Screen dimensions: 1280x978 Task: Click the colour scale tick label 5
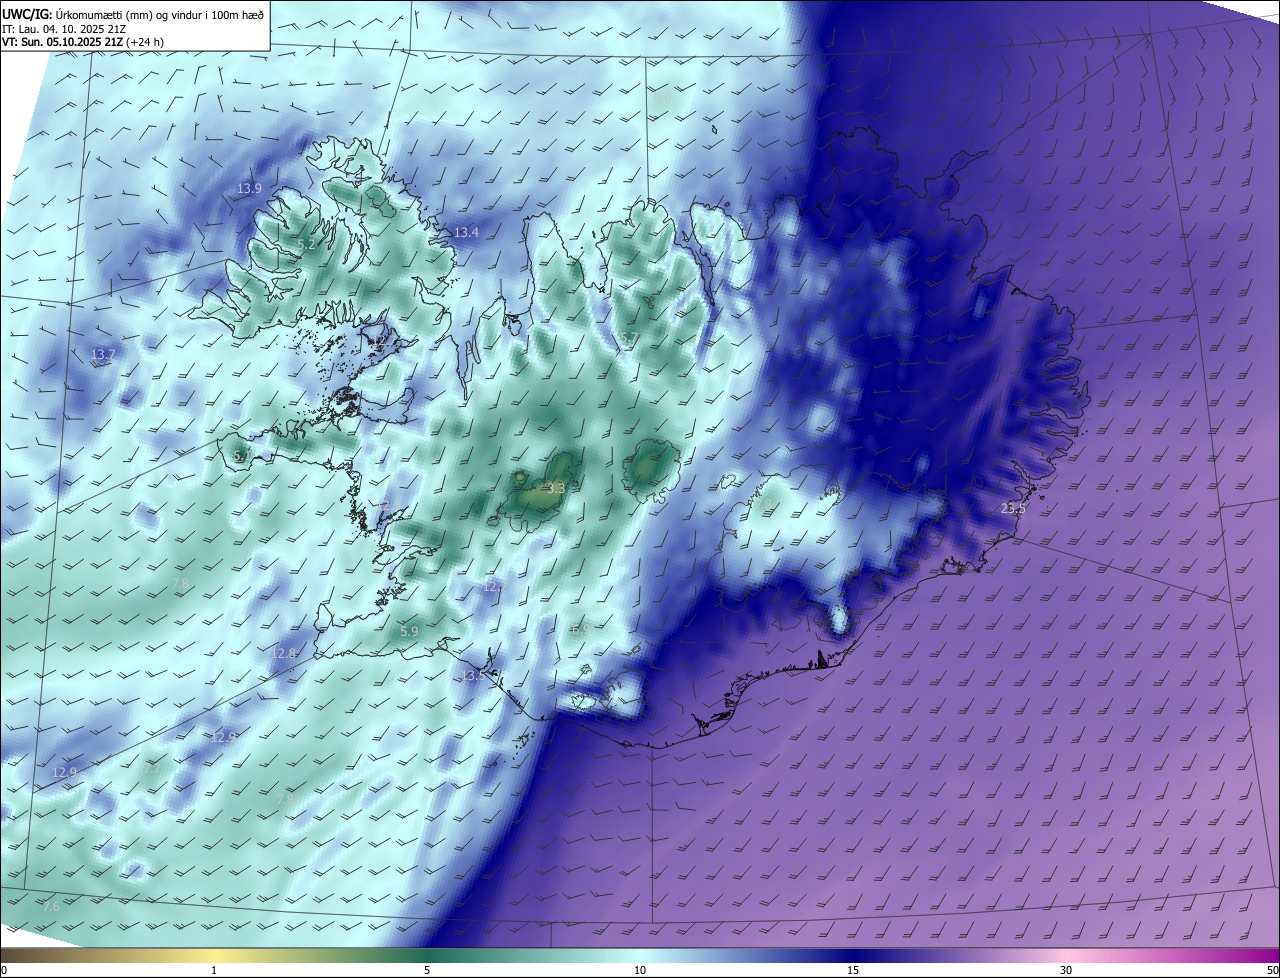(x=427, y=970)
